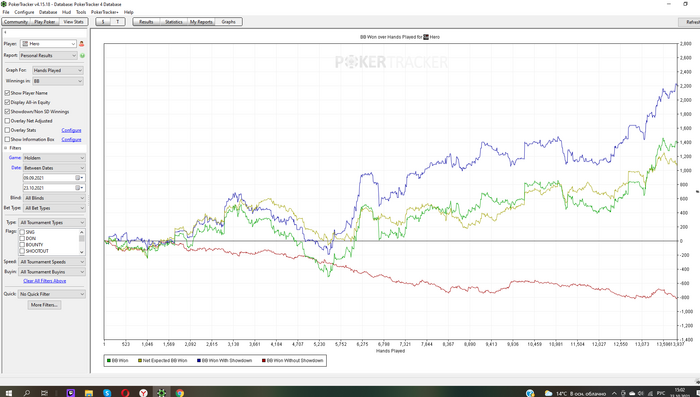Enable Show Information Box checkbox
This screenshot has width=700, height=397.
click(x=7, y=139)
